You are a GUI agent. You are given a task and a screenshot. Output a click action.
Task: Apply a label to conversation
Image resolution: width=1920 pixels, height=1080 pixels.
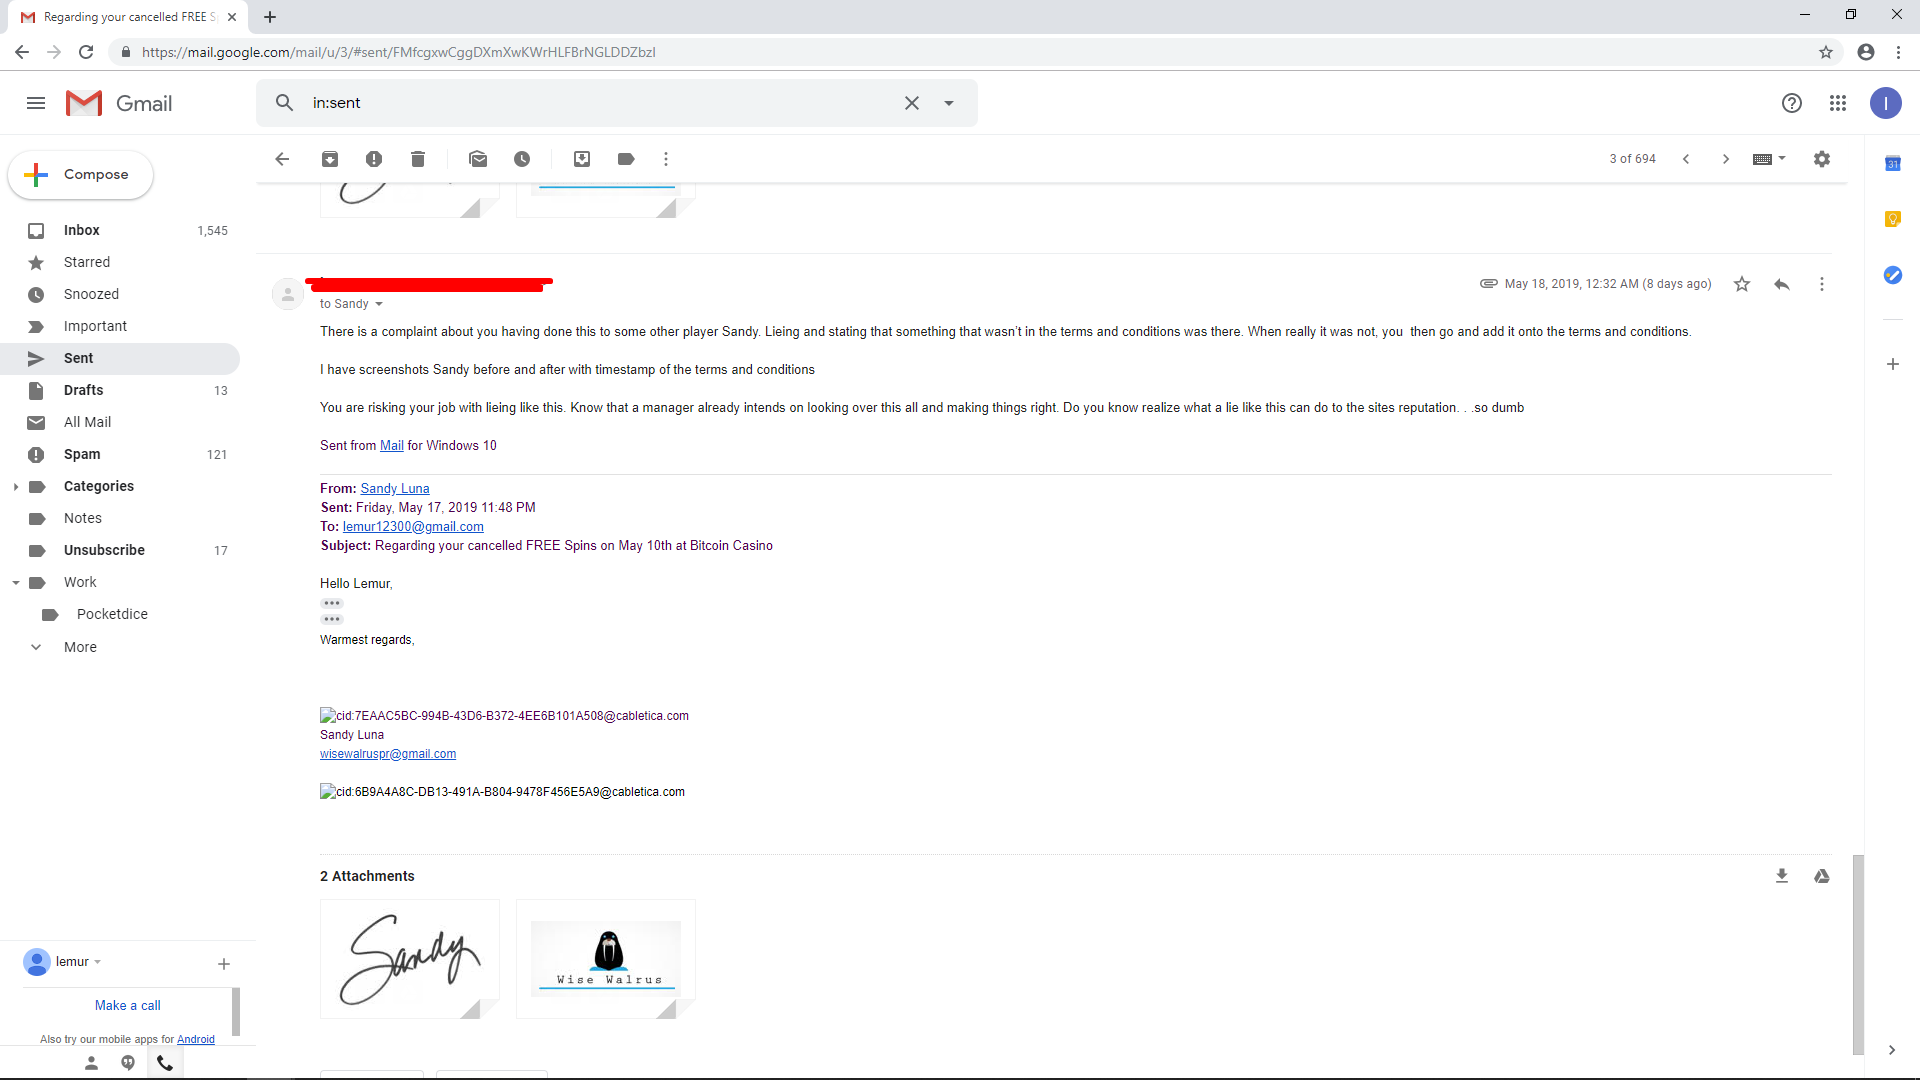[626, 159]
